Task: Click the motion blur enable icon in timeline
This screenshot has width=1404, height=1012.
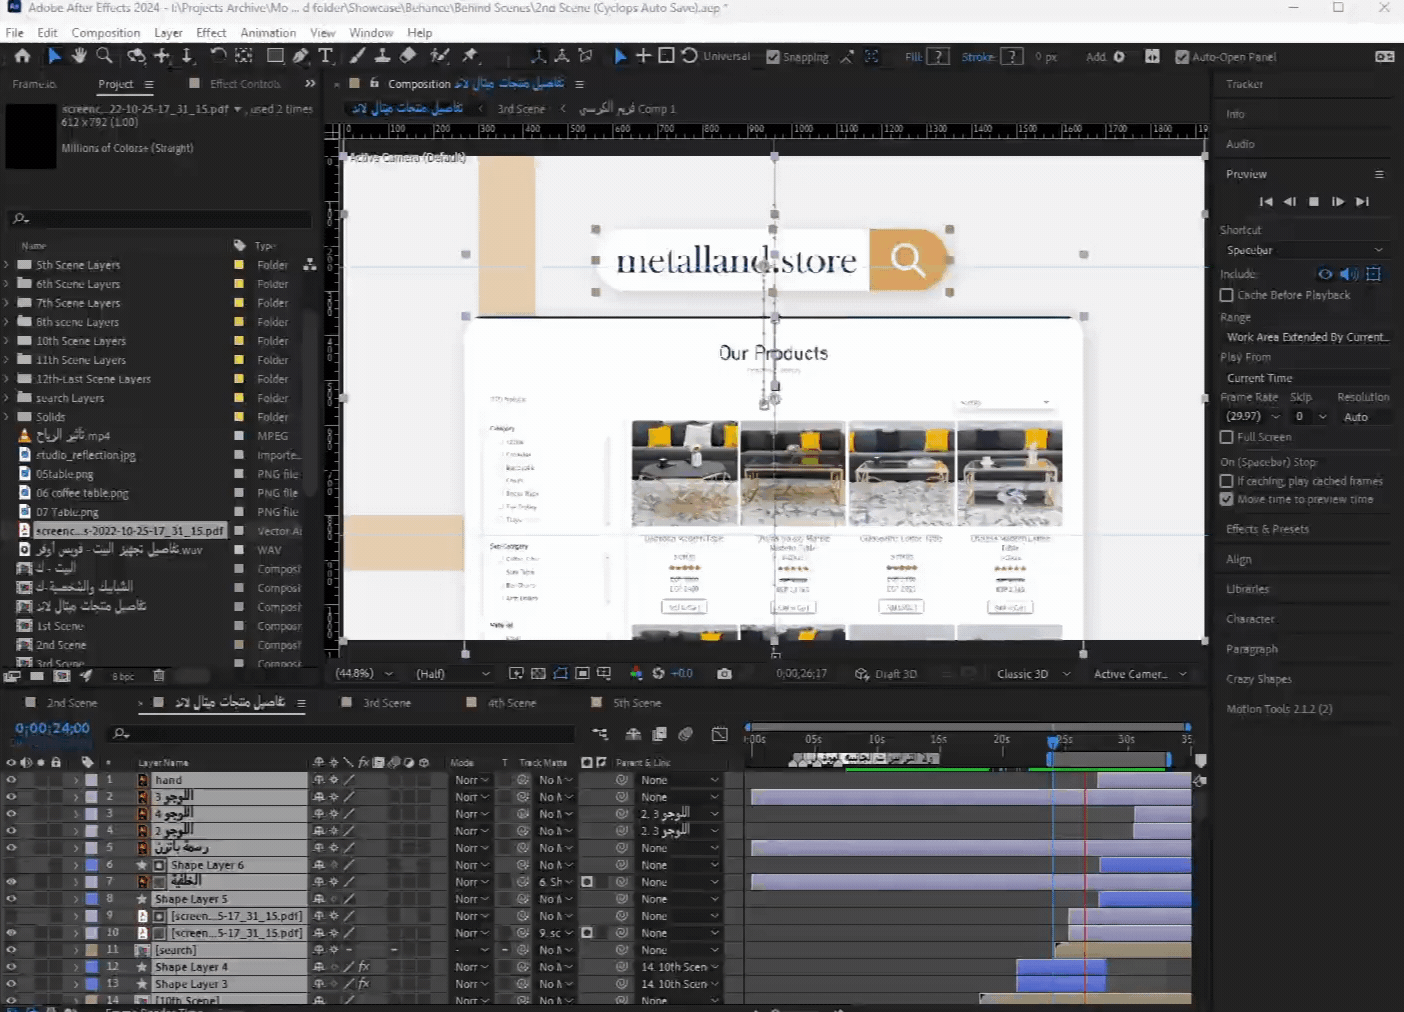Action: coord(685,735)
